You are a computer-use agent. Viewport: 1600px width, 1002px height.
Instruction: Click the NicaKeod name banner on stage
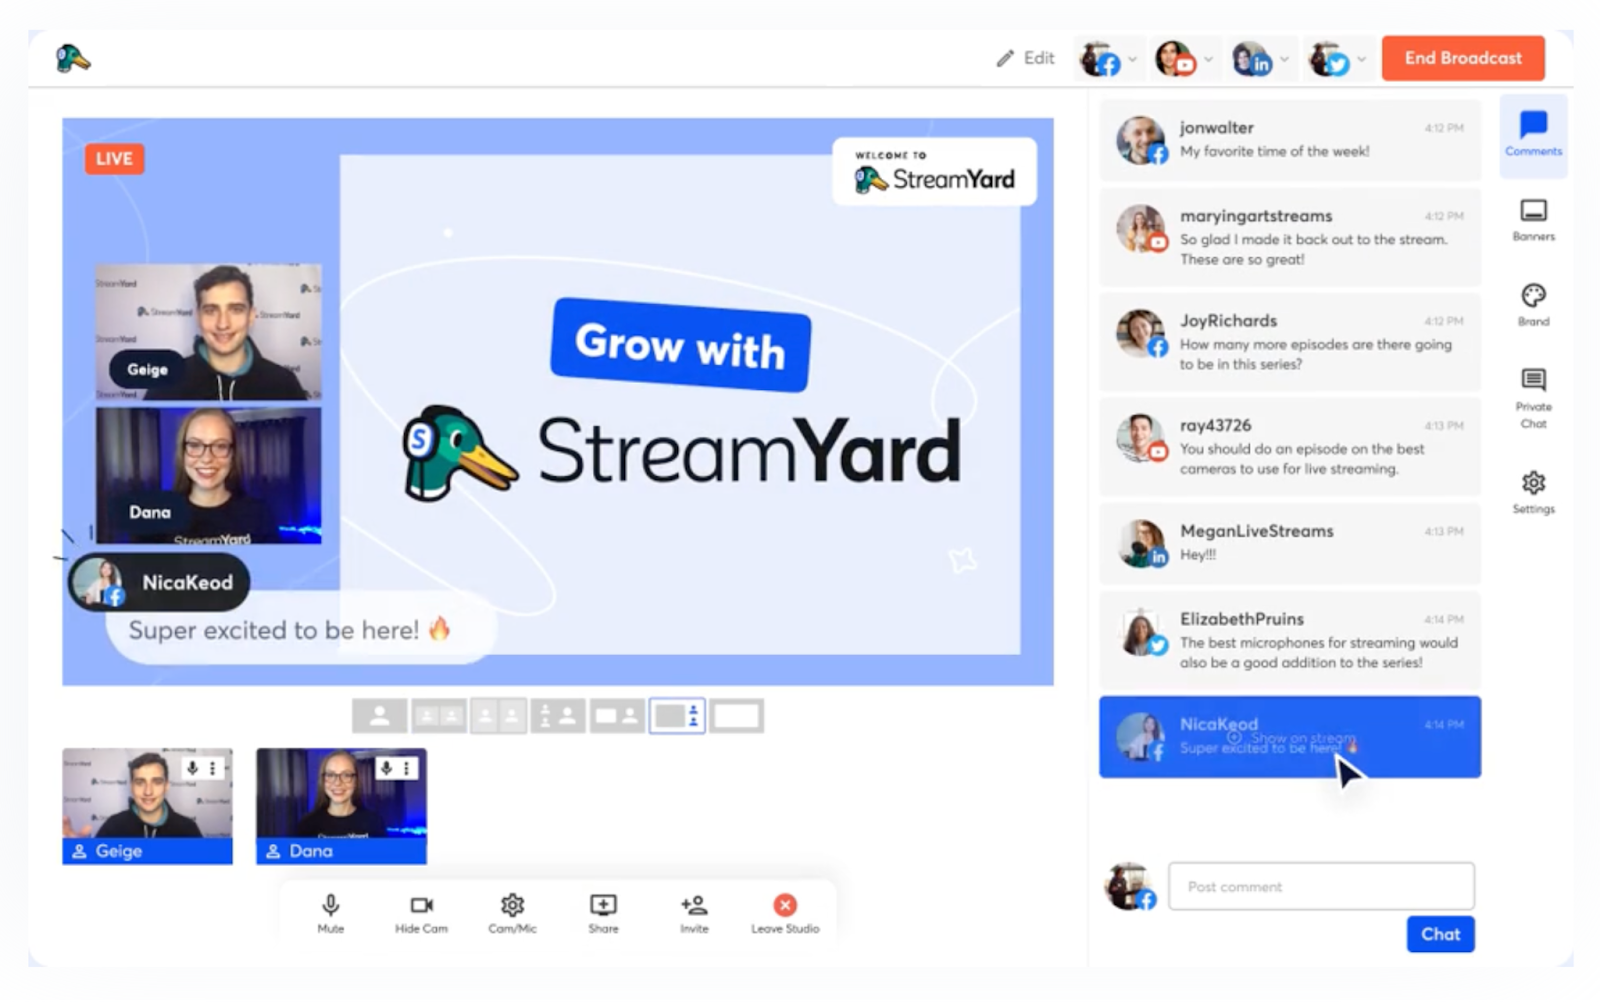click(159, 582)
